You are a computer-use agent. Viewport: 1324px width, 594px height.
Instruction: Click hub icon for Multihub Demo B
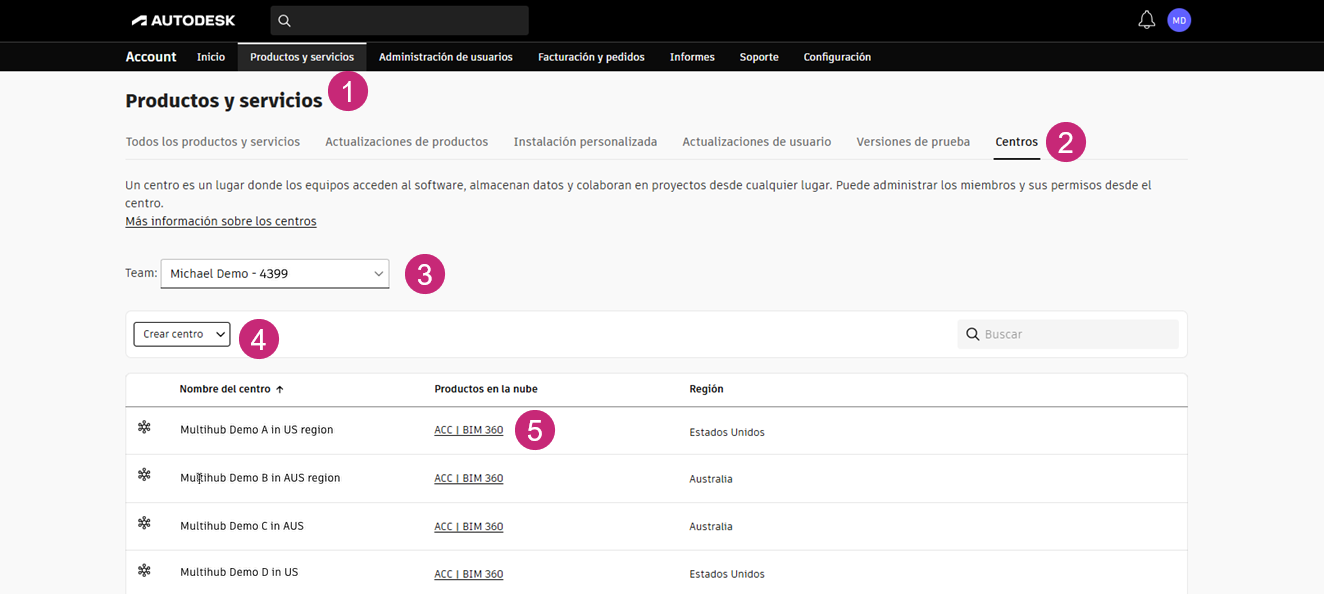click(x=144, y=475)
